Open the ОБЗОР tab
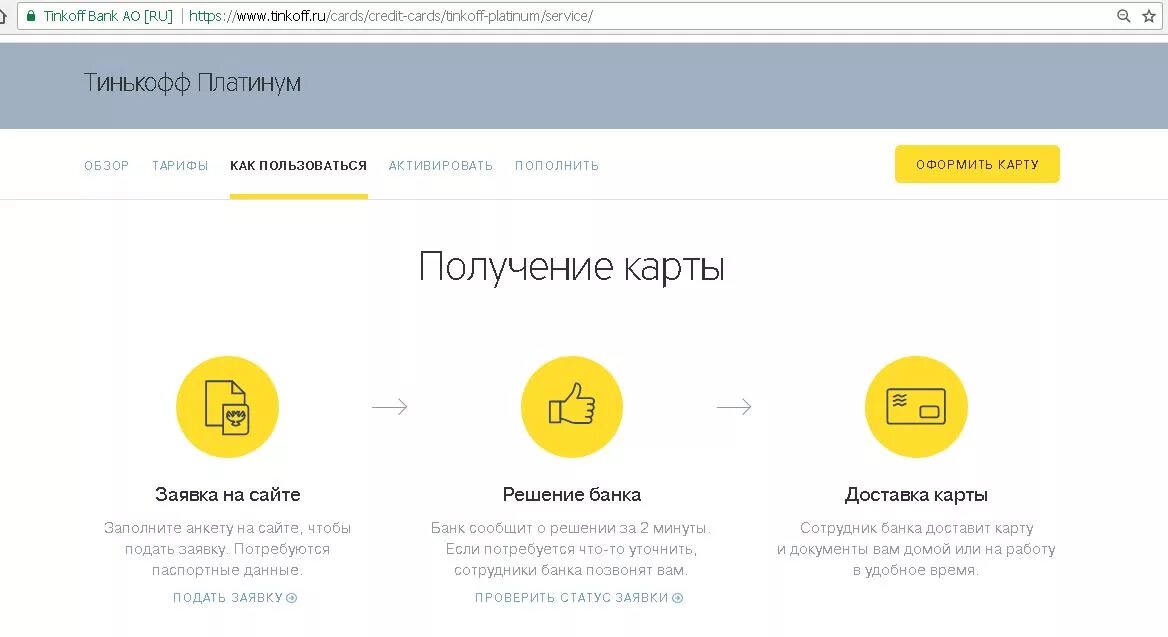The image size is (1168, 637). point(107,165)
